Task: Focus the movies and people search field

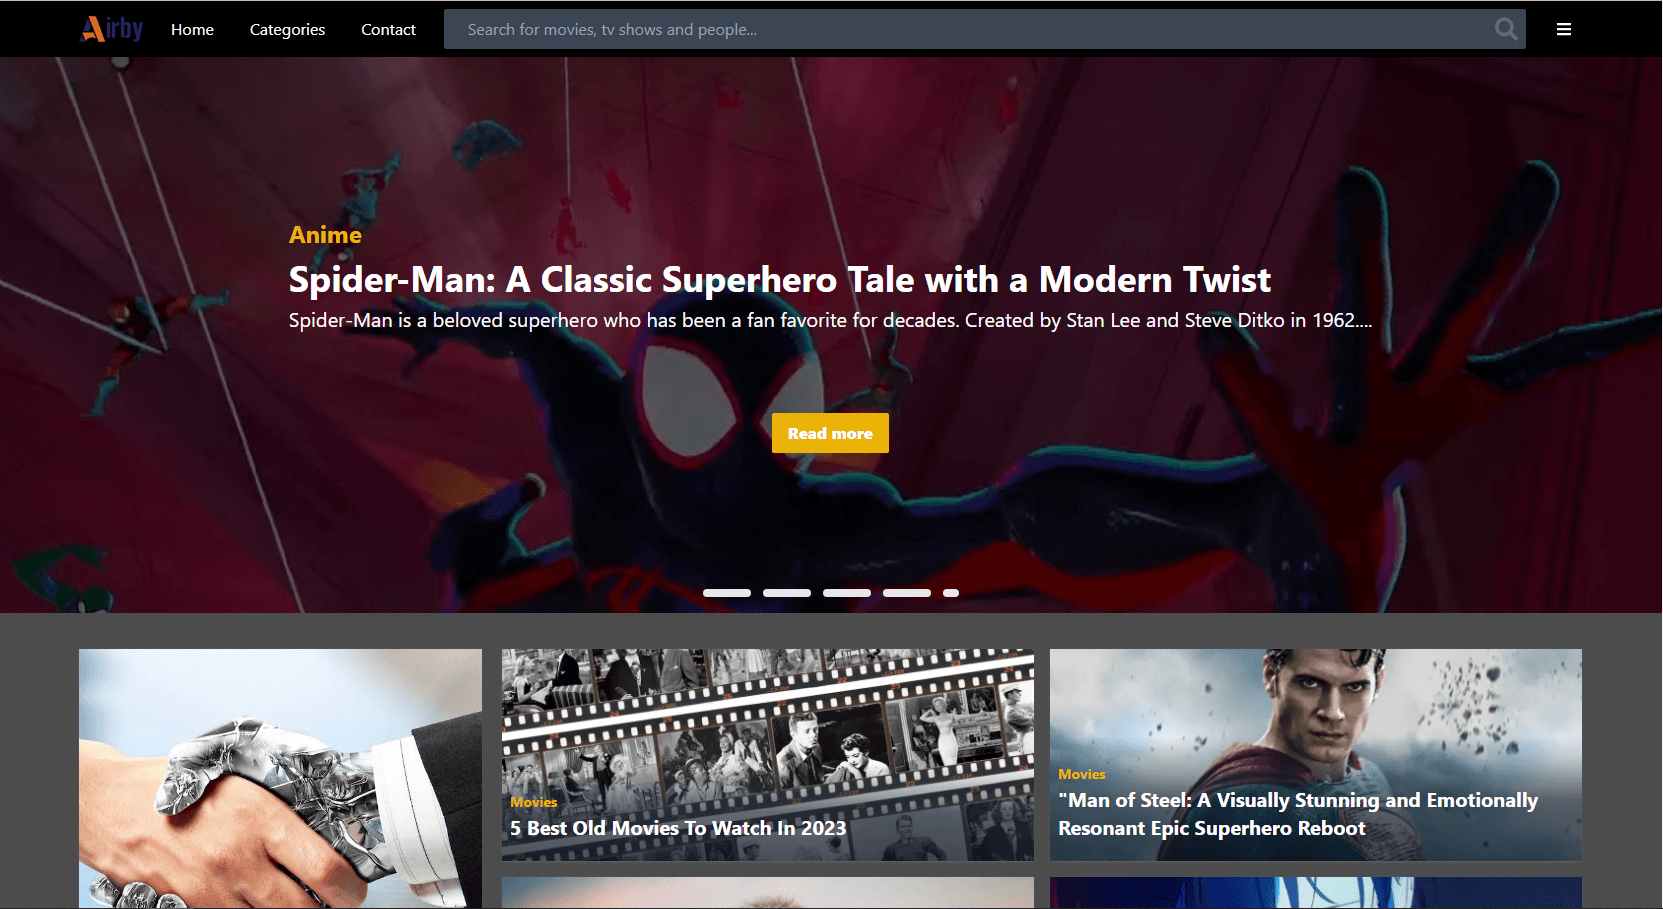Action: tap(970, 30)
